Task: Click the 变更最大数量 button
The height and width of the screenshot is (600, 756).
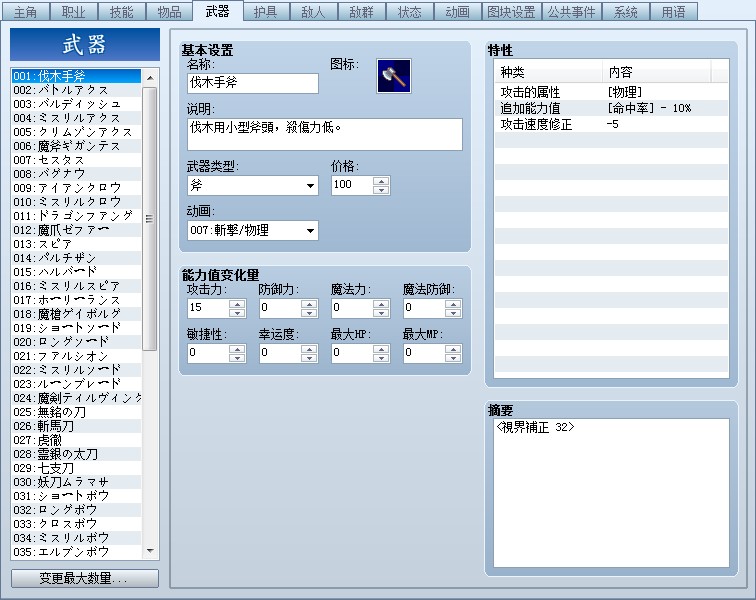Action: [85, 578]
